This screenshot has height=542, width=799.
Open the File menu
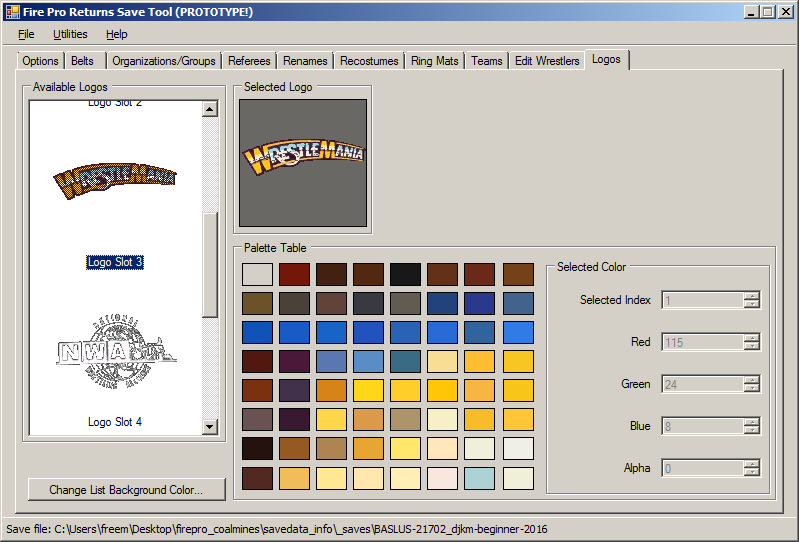click(26, 34)
